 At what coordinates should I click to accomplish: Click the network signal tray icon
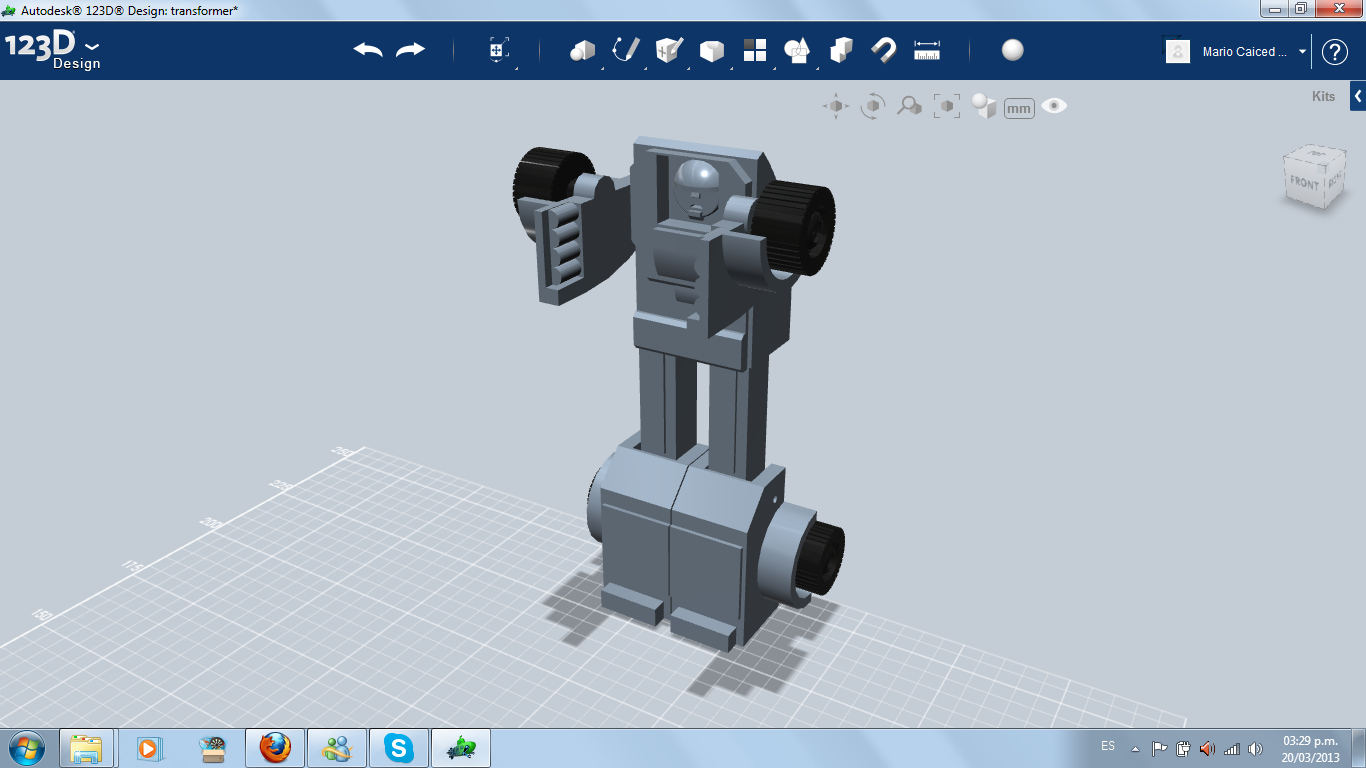pos(1232,748)
